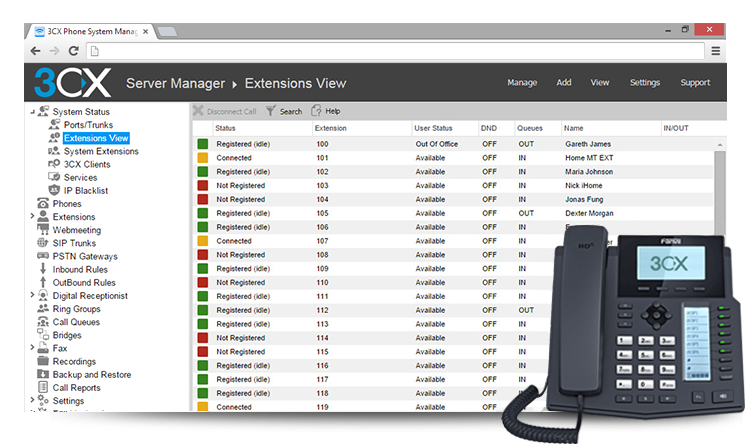The width and height of the screenshot is (747, 447).
Task: Close the 3CX browser tab
Action: [146, 31]
